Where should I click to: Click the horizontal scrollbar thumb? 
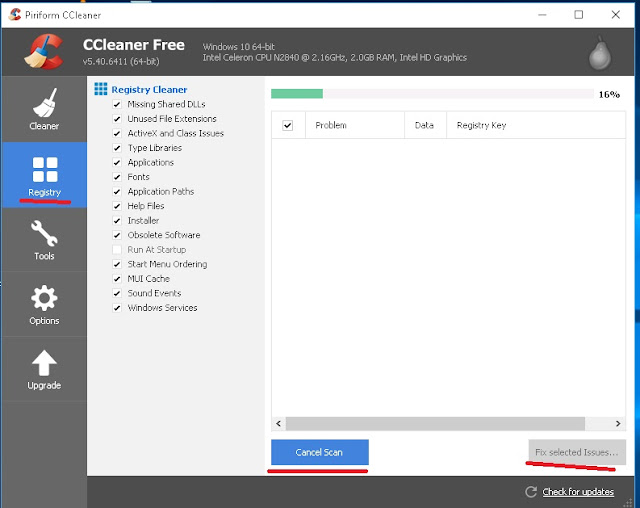point(435,424)
